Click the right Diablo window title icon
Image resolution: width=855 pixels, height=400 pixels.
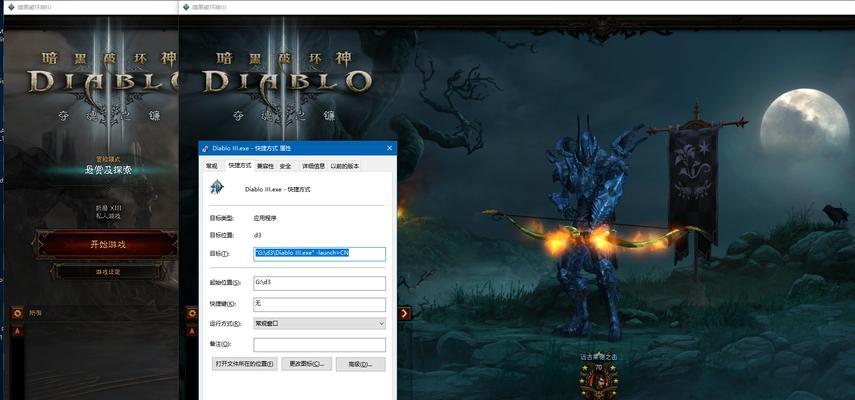click(x=186, y=7)
